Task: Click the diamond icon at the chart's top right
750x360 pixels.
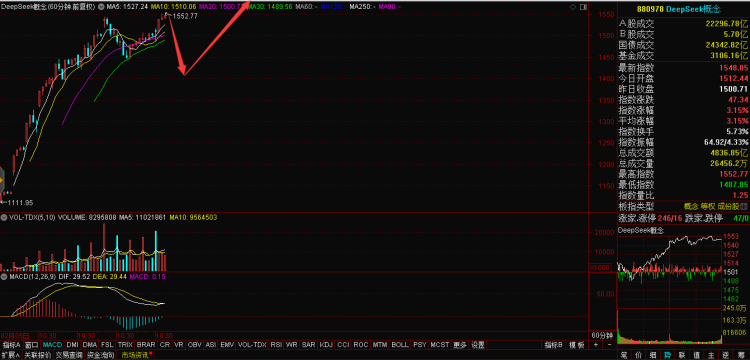Action: pos(573,7)
